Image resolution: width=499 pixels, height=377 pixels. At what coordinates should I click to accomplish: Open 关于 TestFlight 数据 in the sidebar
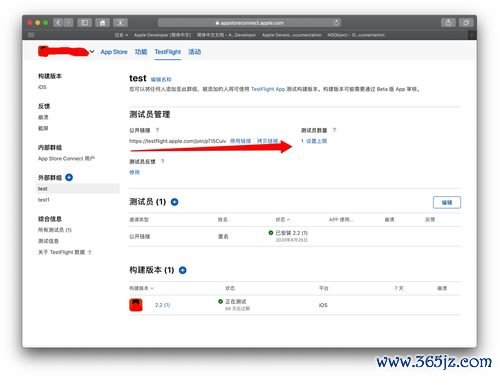coord(61,252)
